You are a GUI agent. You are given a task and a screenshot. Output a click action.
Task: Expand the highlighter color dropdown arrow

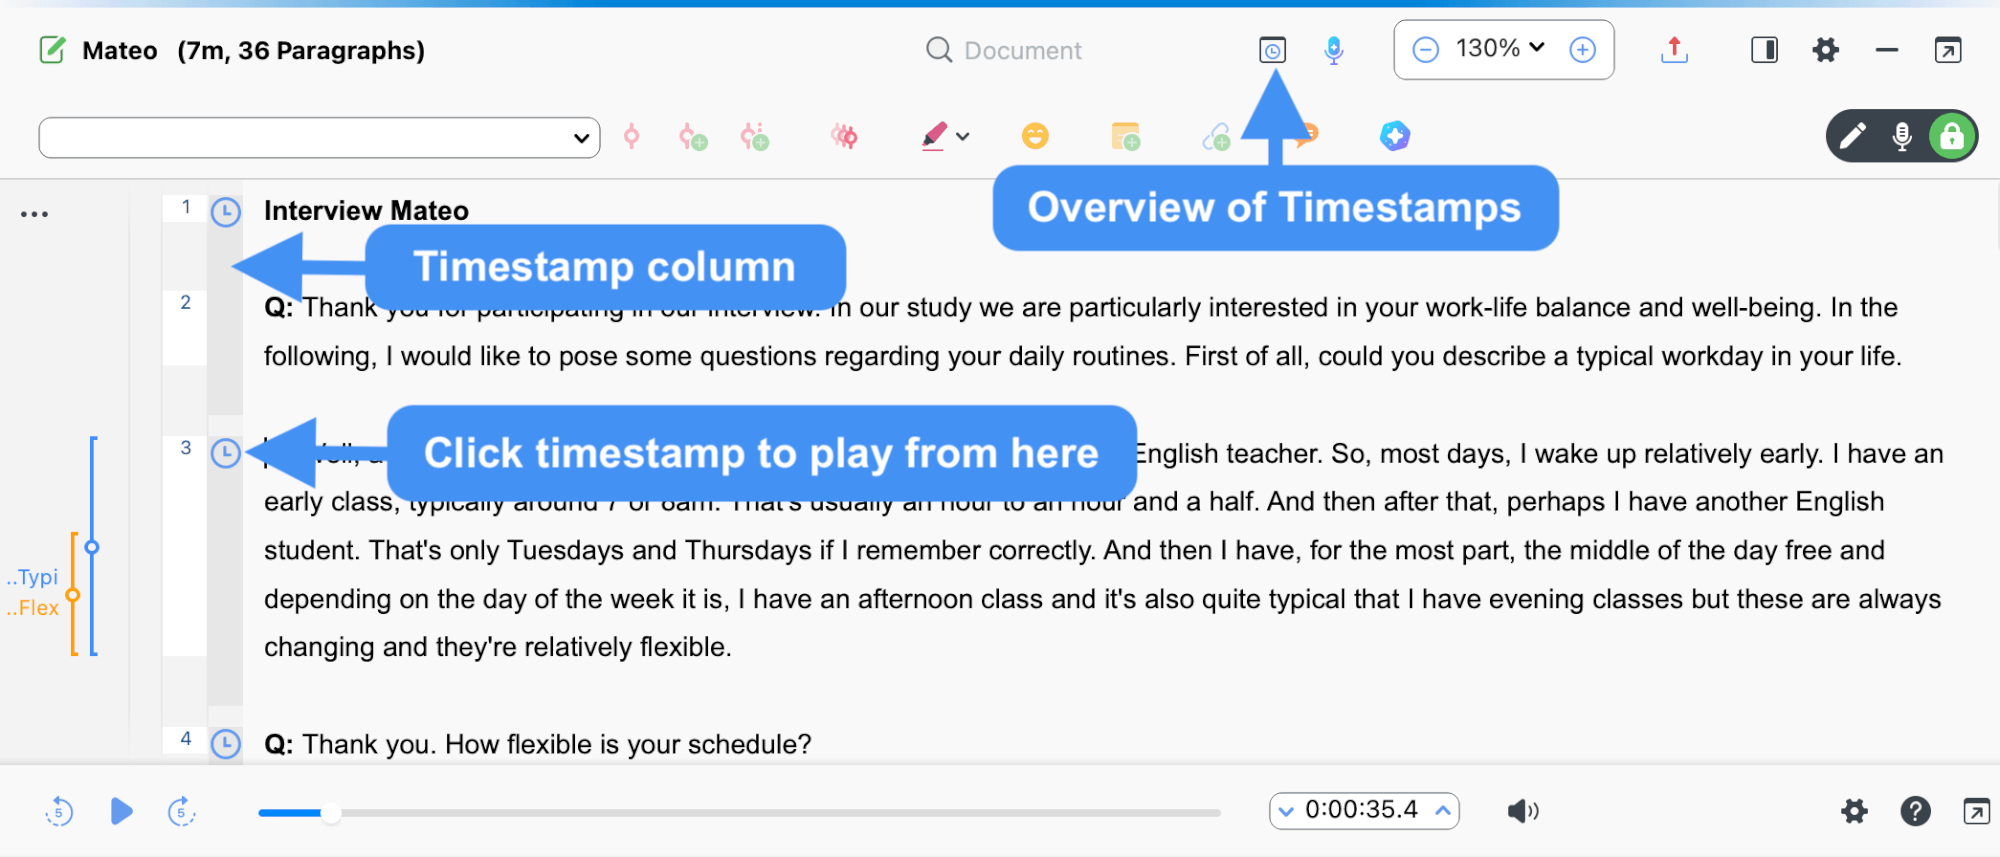coord(963,136)
